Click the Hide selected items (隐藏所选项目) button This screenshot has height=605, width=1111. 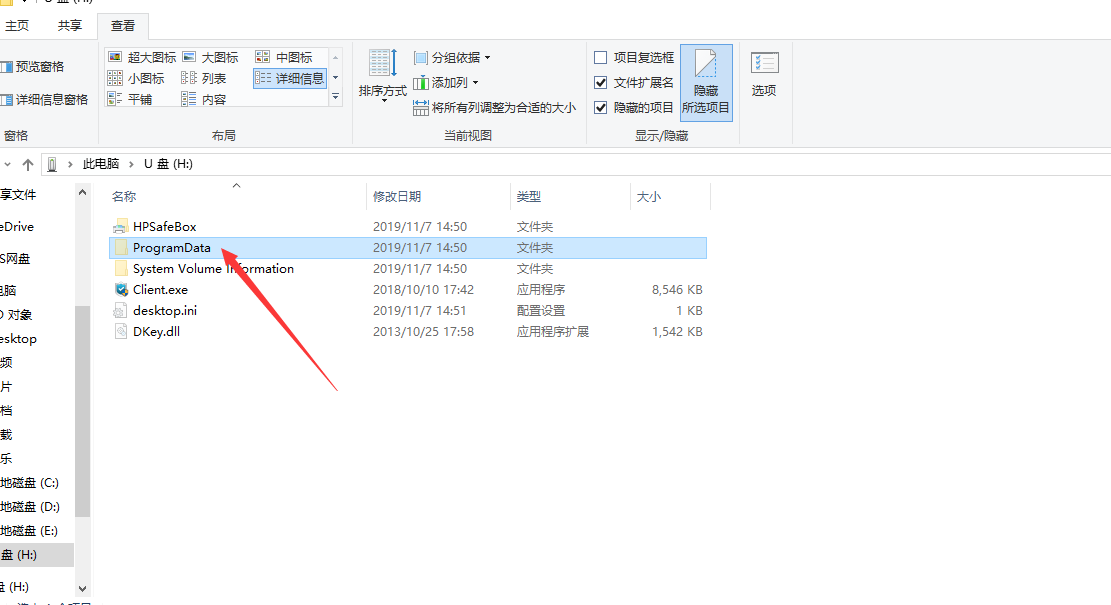click(x=706, y=82)
